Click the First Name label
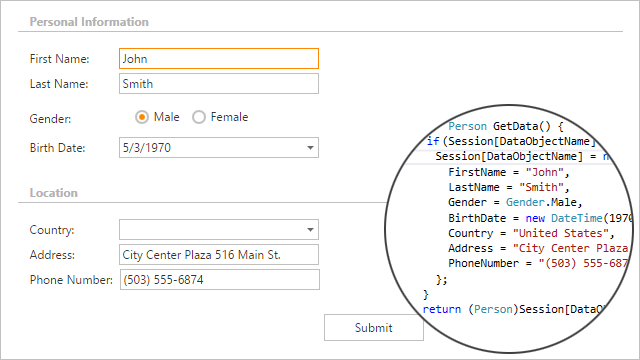This screenshot has height=360, width=640. (x=60, y=59)
